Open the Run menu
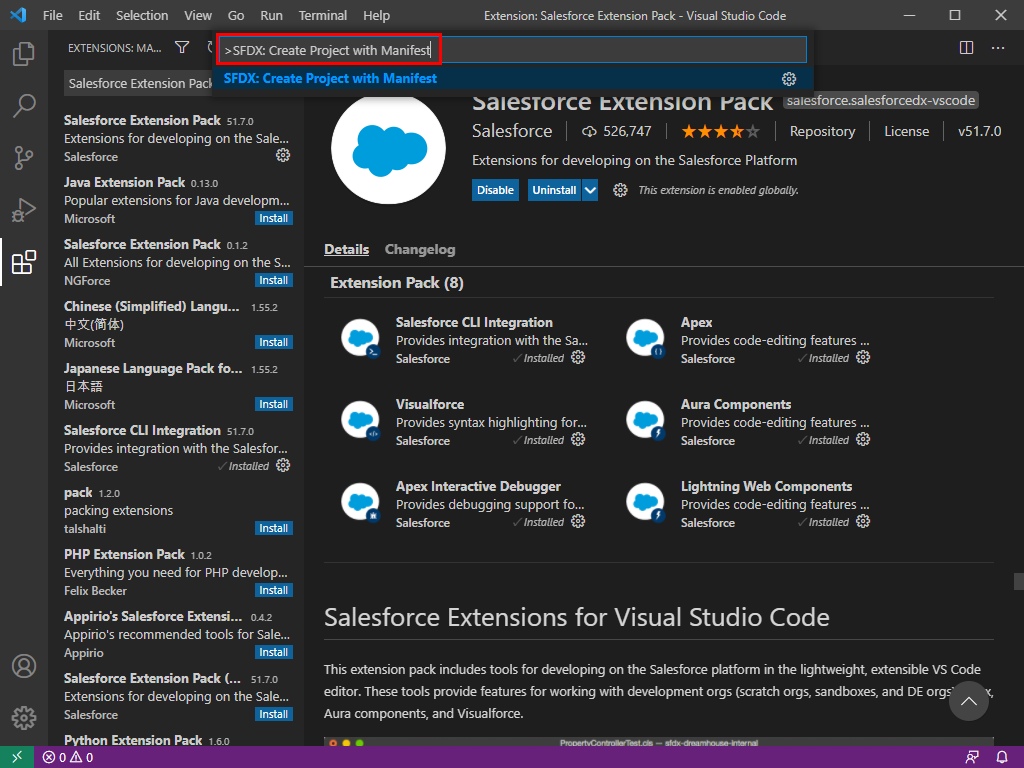The height and width of the screenshot is (768, 1024). click(271, 15)
